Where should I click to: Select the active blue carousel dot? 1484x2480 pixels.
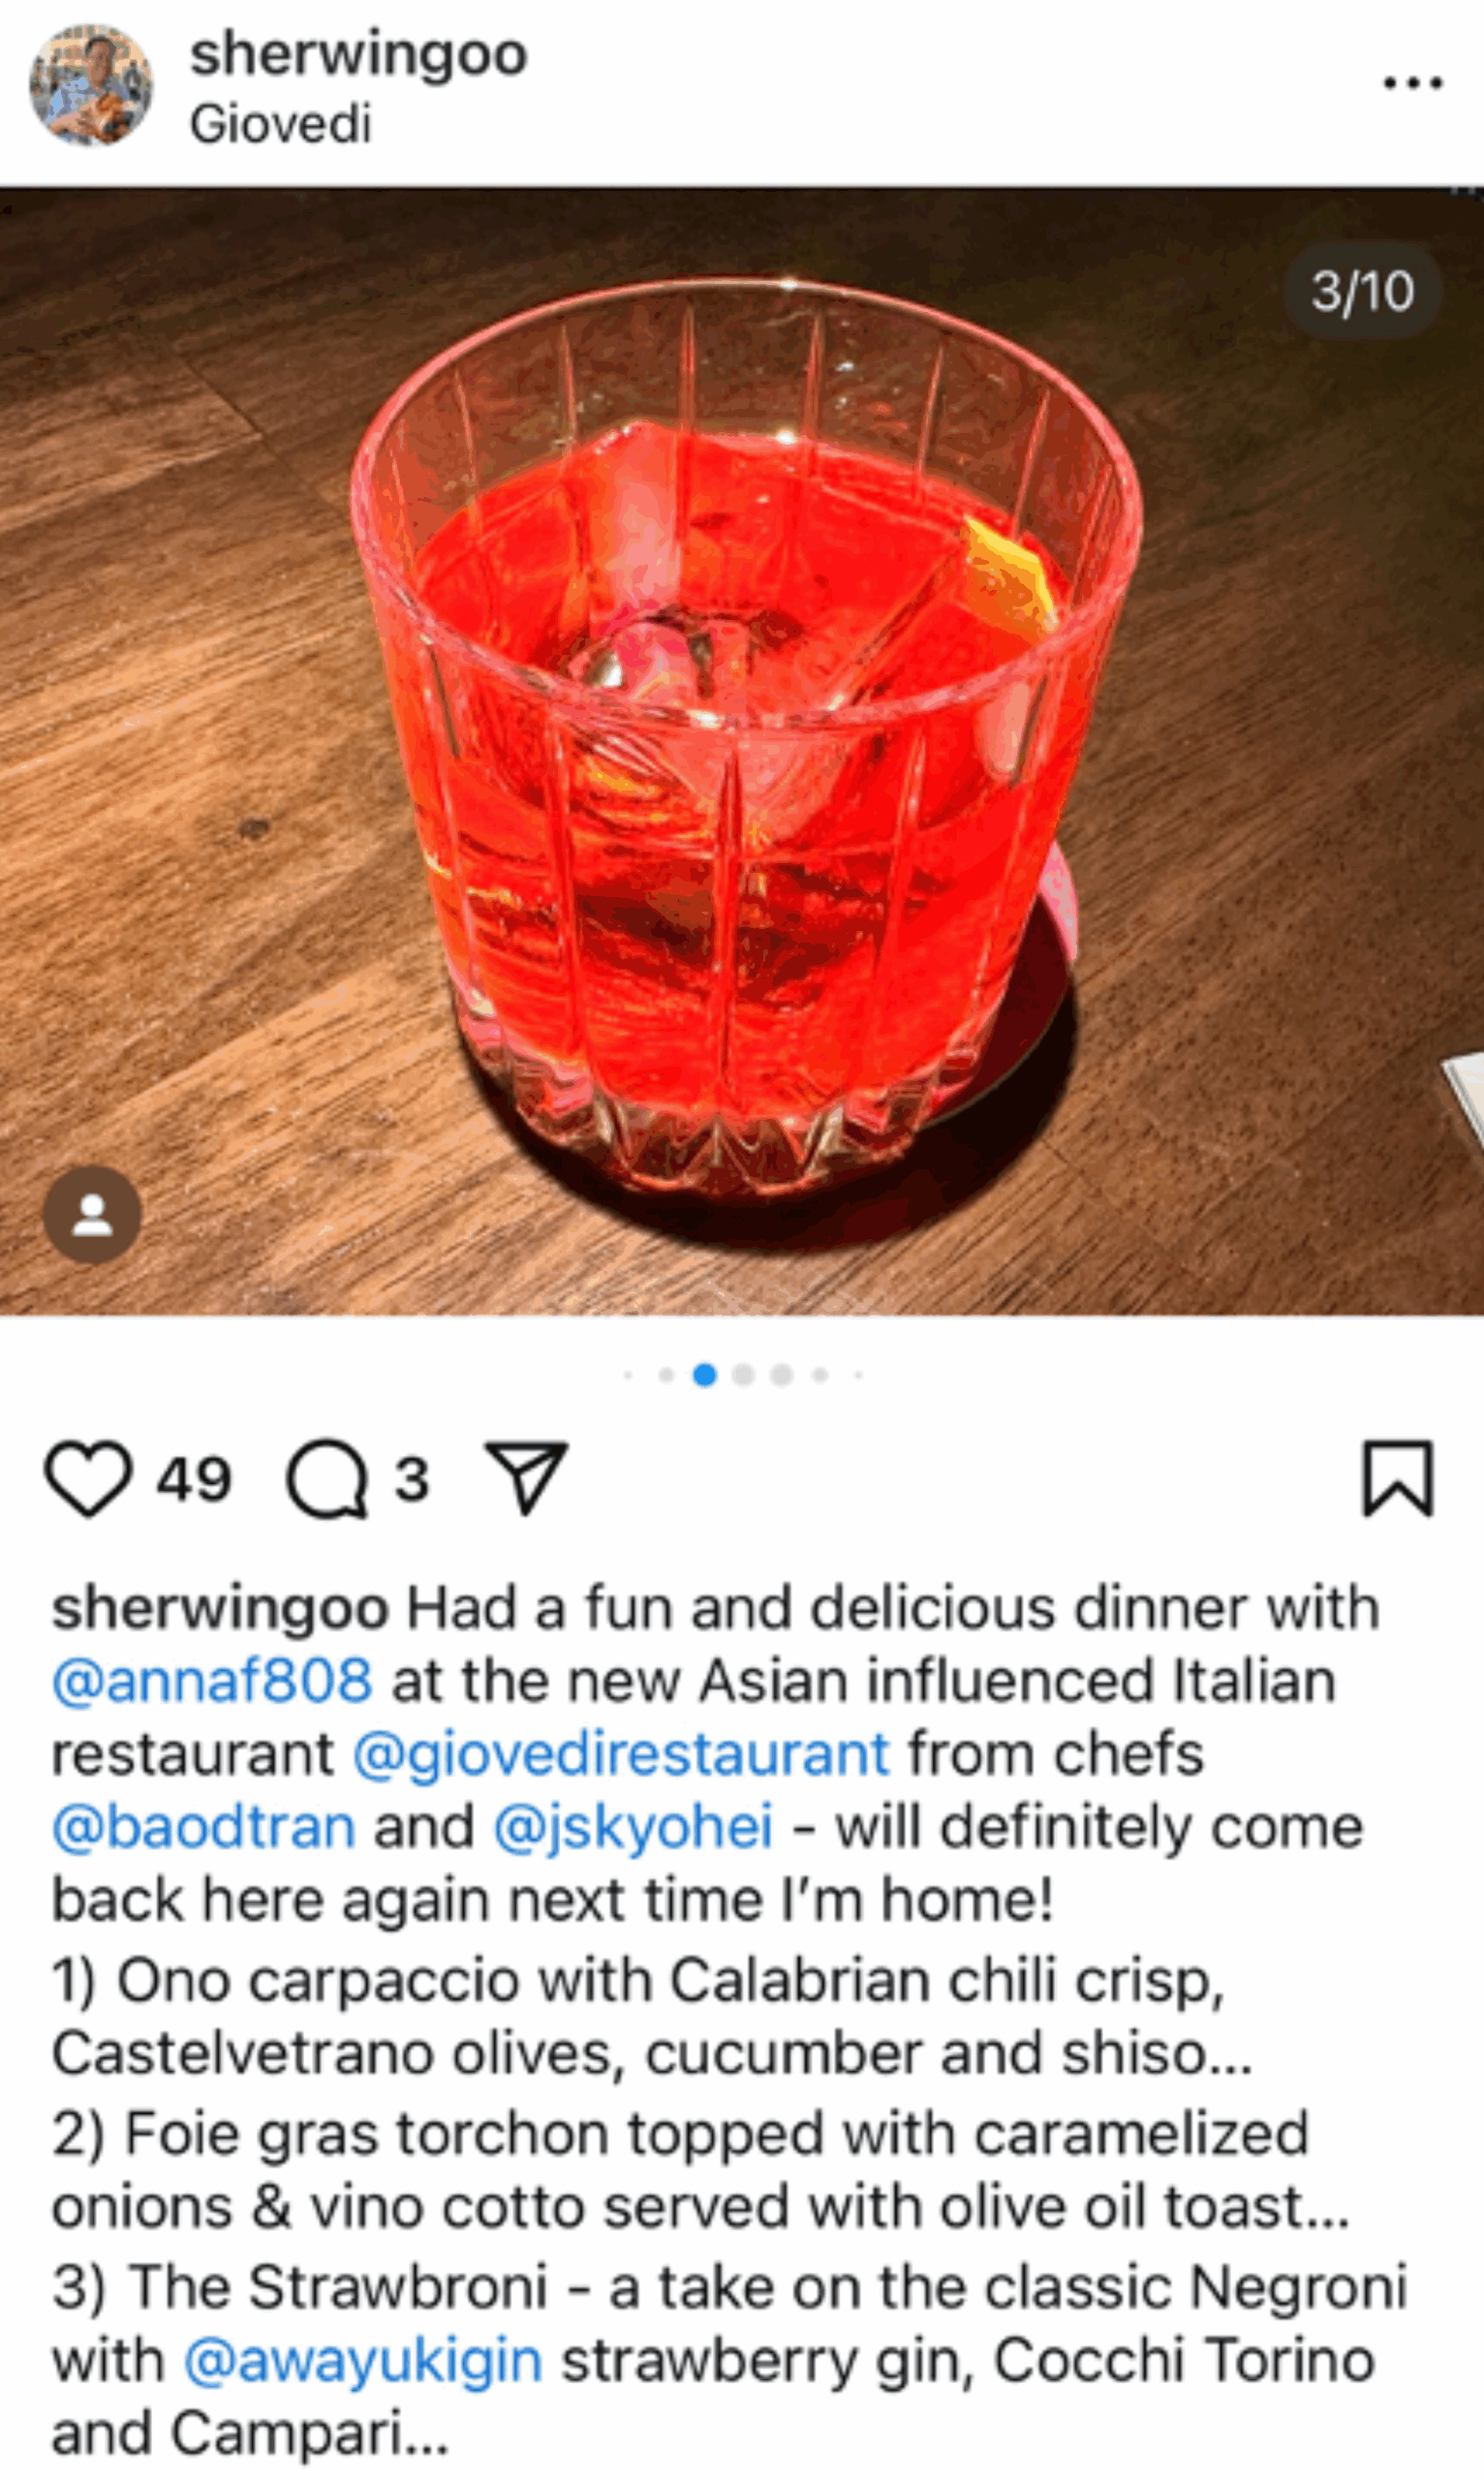pos(705,1375)
